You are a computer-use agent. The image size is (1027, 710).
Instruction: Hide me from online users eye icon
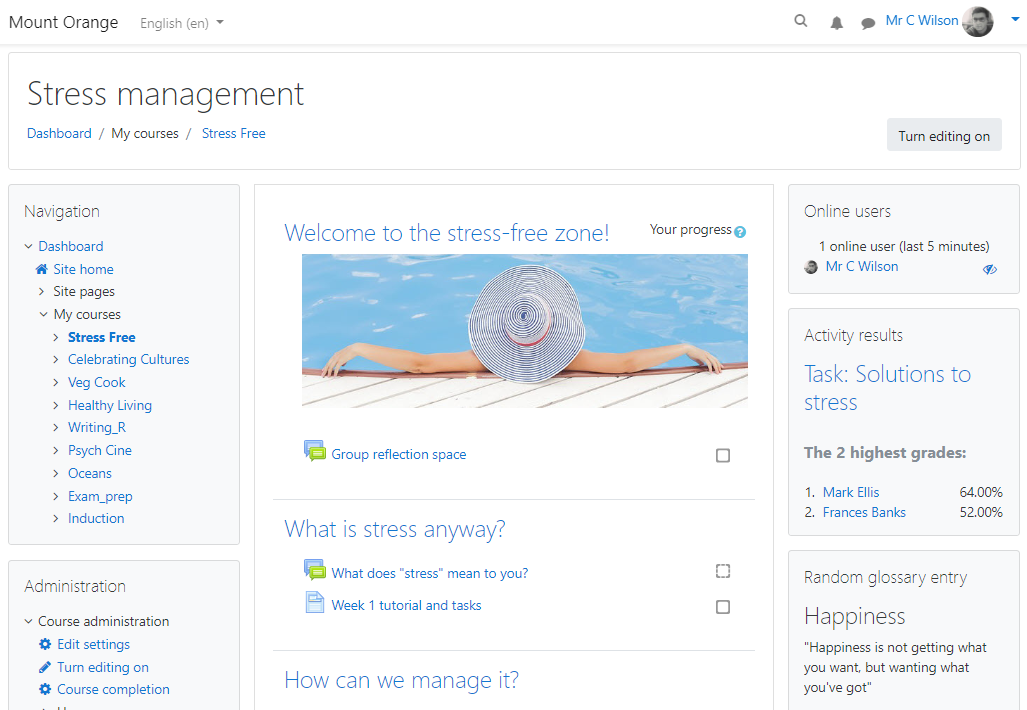point(990,269)
